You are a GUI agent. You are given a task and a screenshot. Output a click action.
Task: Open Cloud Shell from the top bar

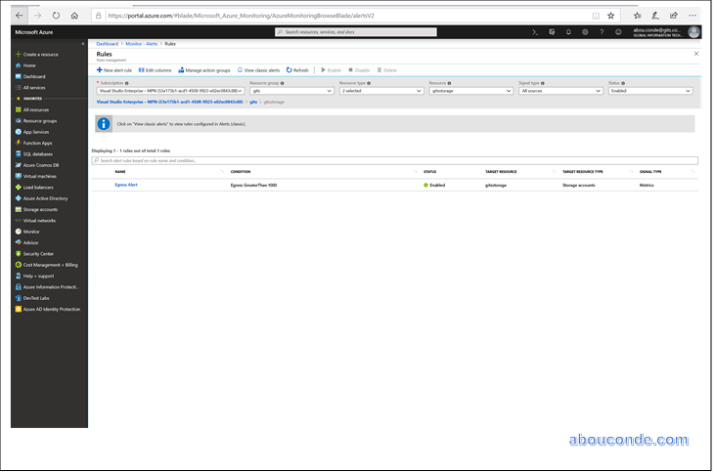536,32
